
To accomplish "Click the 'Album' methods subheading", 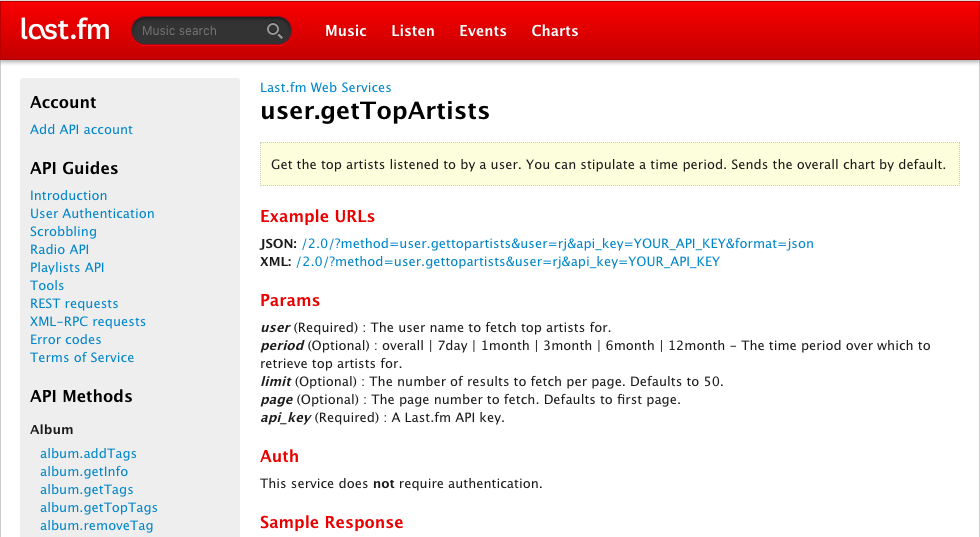I will 51,429.
